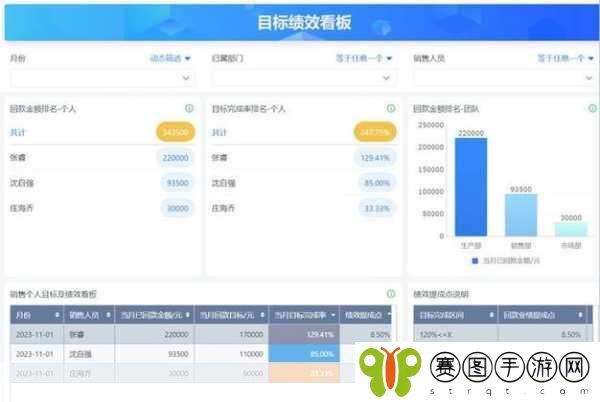Open info icon of 回款金额排名-团队 chart panel
The width and height of the screenshot is (600, 402).
coord(592,108)
